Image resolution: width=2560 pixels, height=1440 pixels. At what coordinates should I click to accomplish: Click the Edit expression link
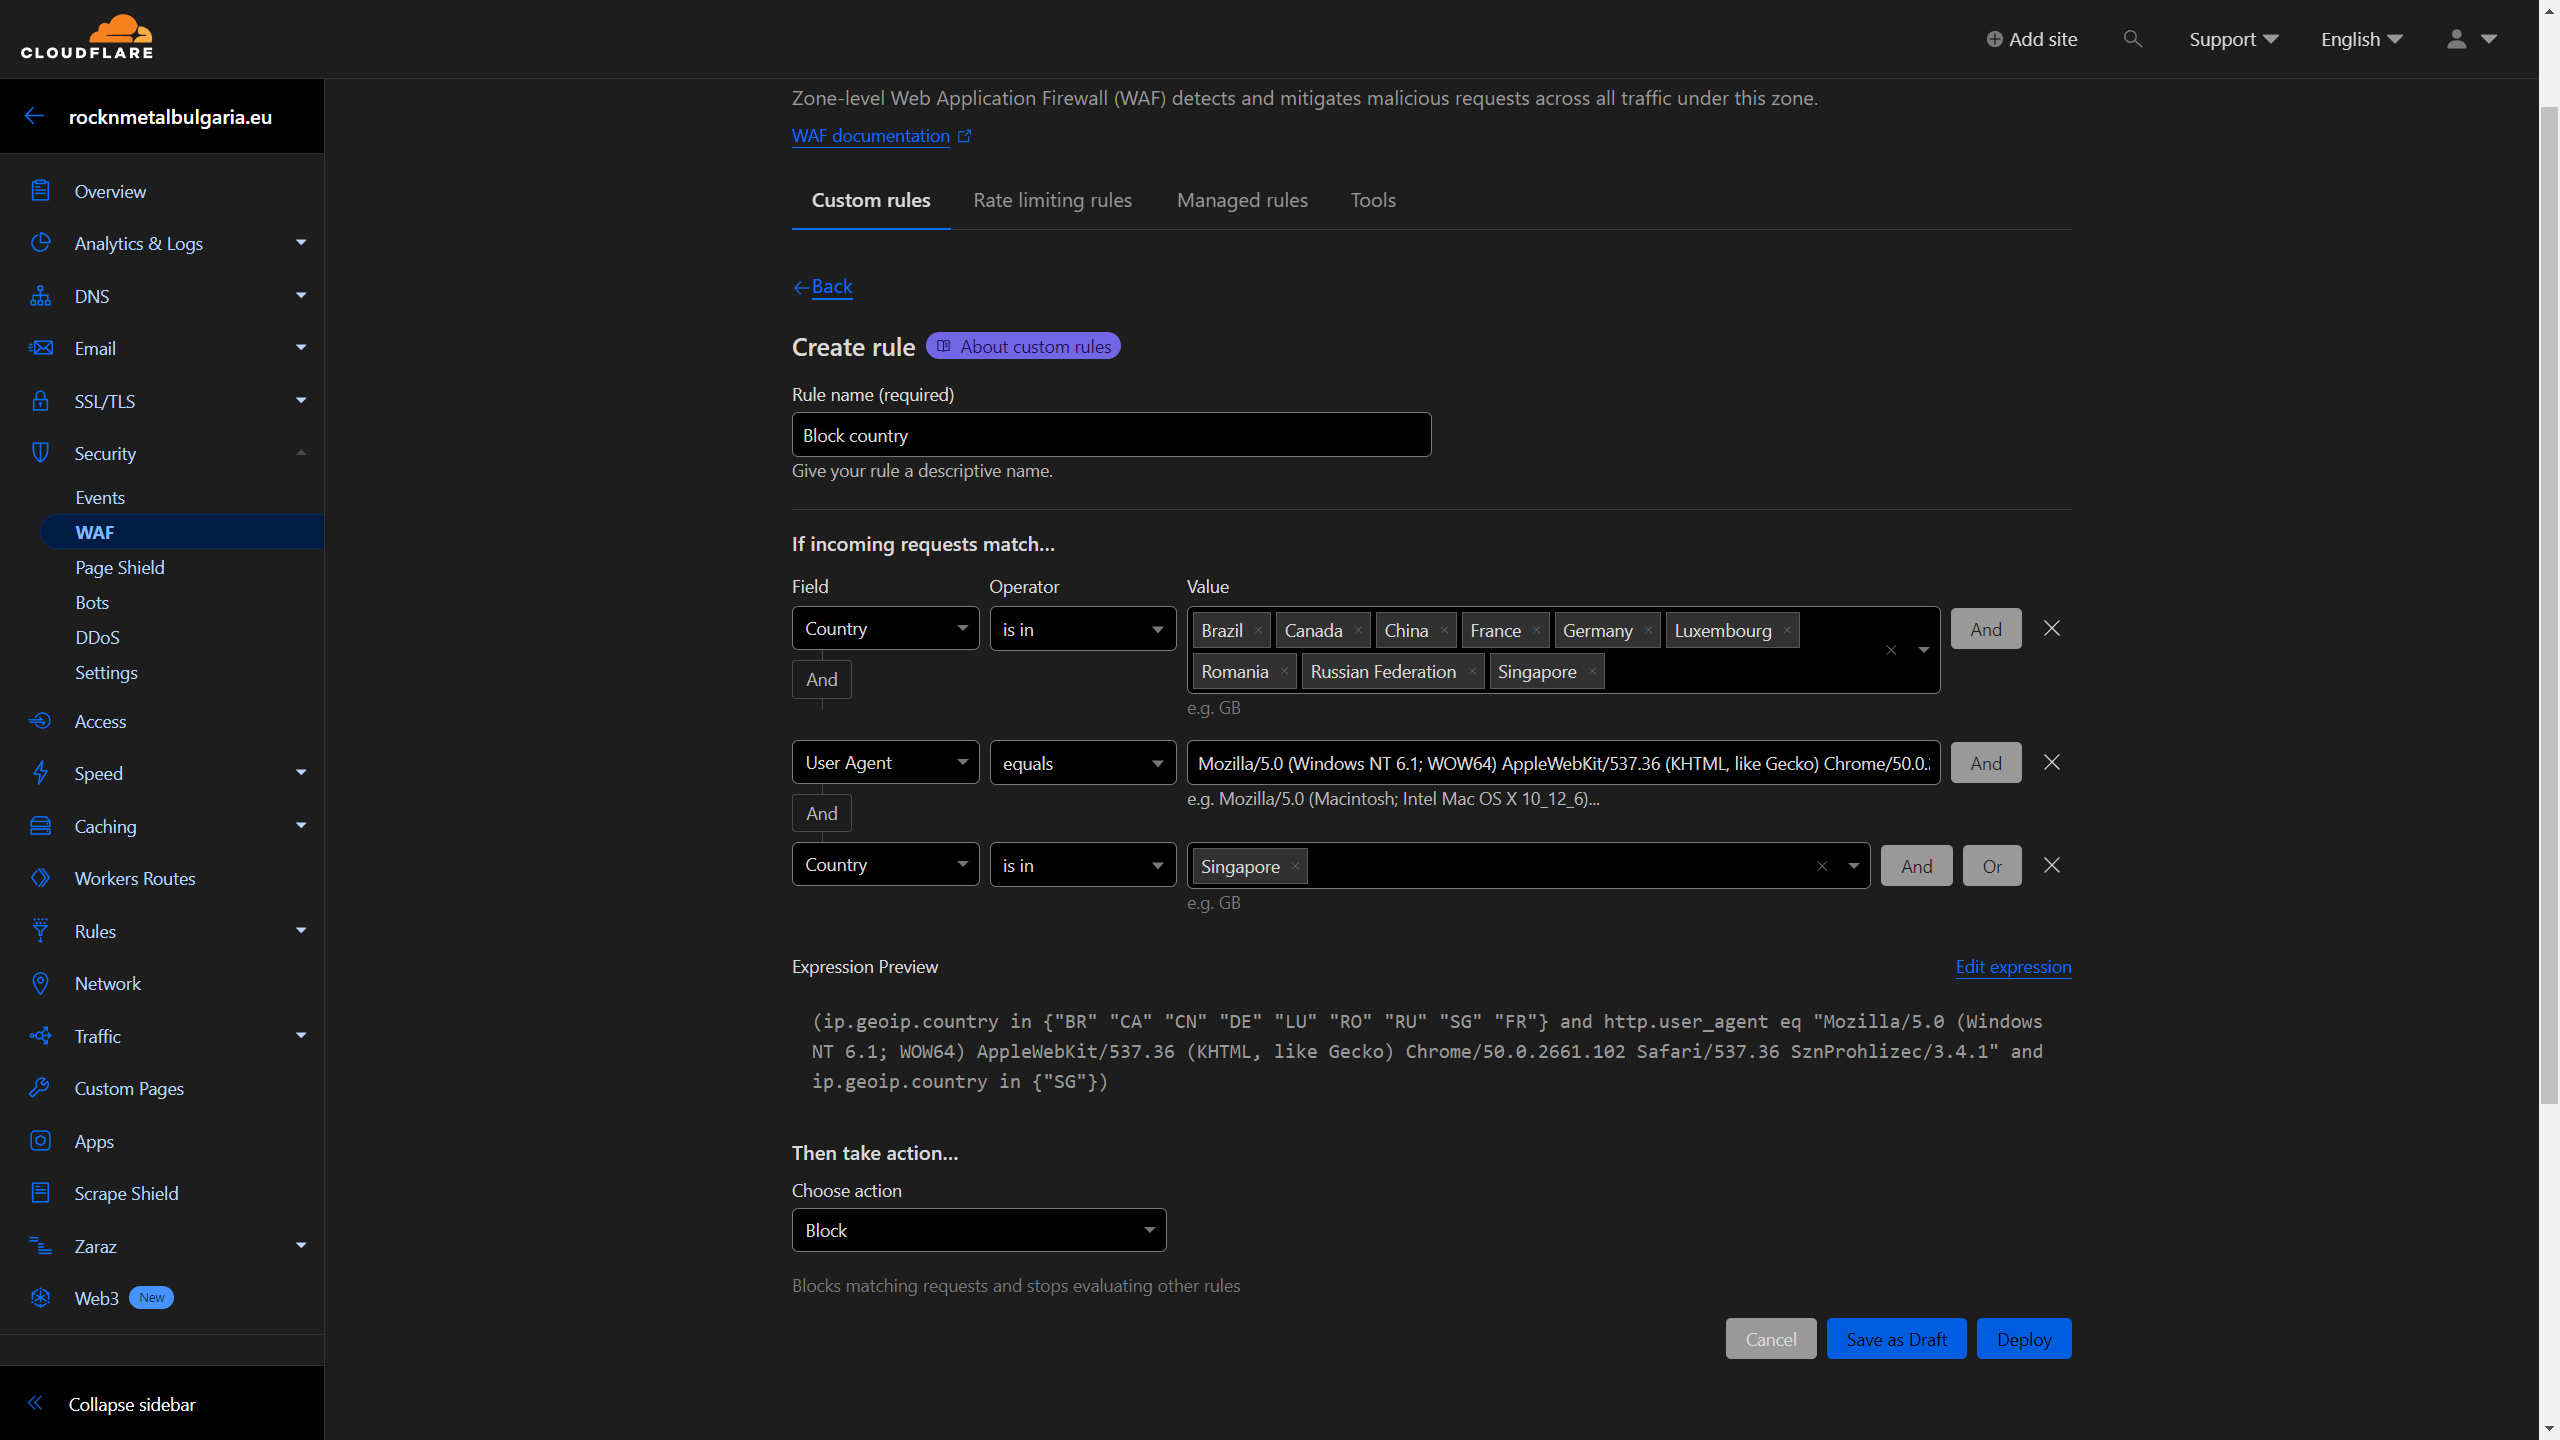(x=2012, y=967)
